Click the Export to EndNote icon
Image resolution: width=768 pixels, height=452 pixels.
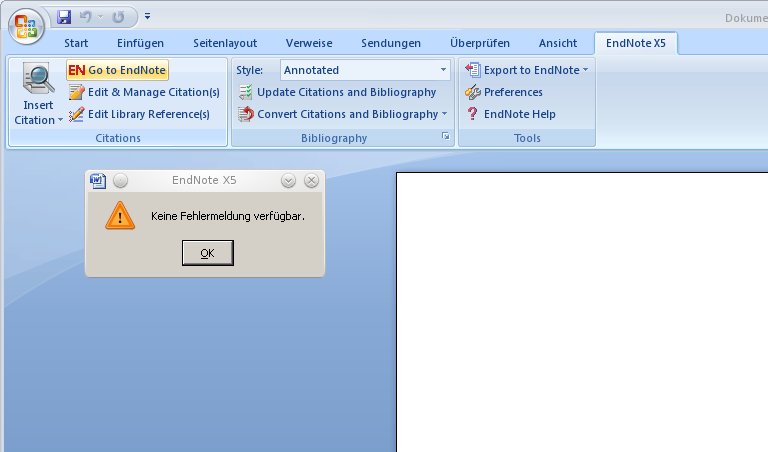473,70
